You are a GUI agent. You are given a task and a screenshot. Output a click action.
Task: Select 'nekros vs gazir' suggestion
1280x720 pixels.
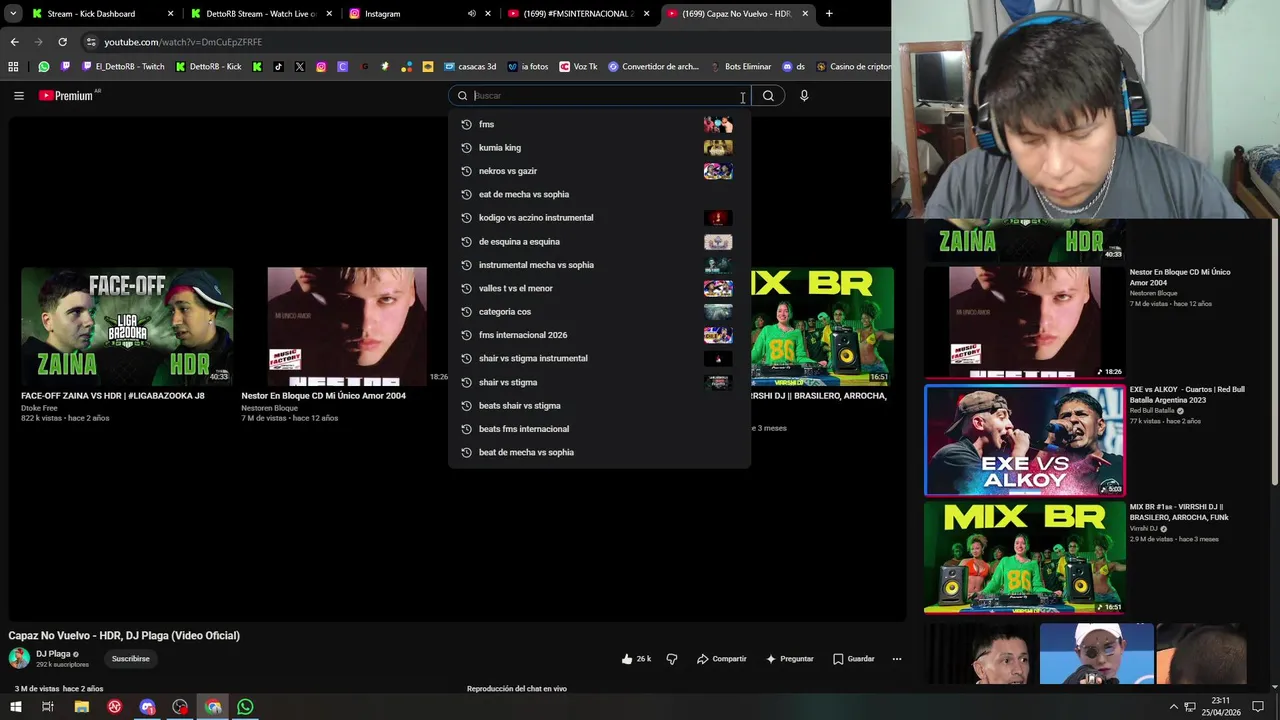599,171
